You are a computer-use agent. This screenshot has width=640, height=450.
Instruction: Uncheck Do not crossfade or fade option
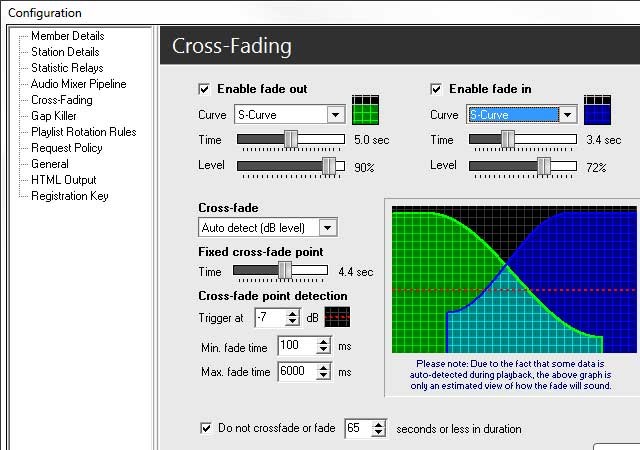click(206, 429)
